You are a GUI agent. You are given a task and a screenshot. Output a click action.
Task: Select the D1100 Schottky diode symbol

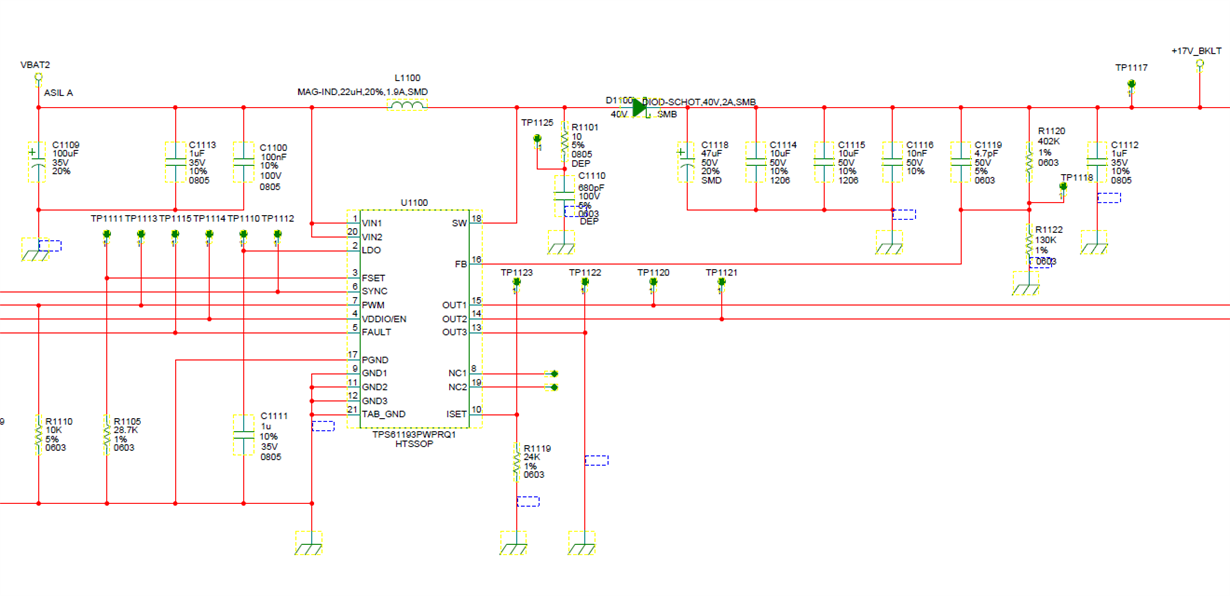click(x=641, y=107)
